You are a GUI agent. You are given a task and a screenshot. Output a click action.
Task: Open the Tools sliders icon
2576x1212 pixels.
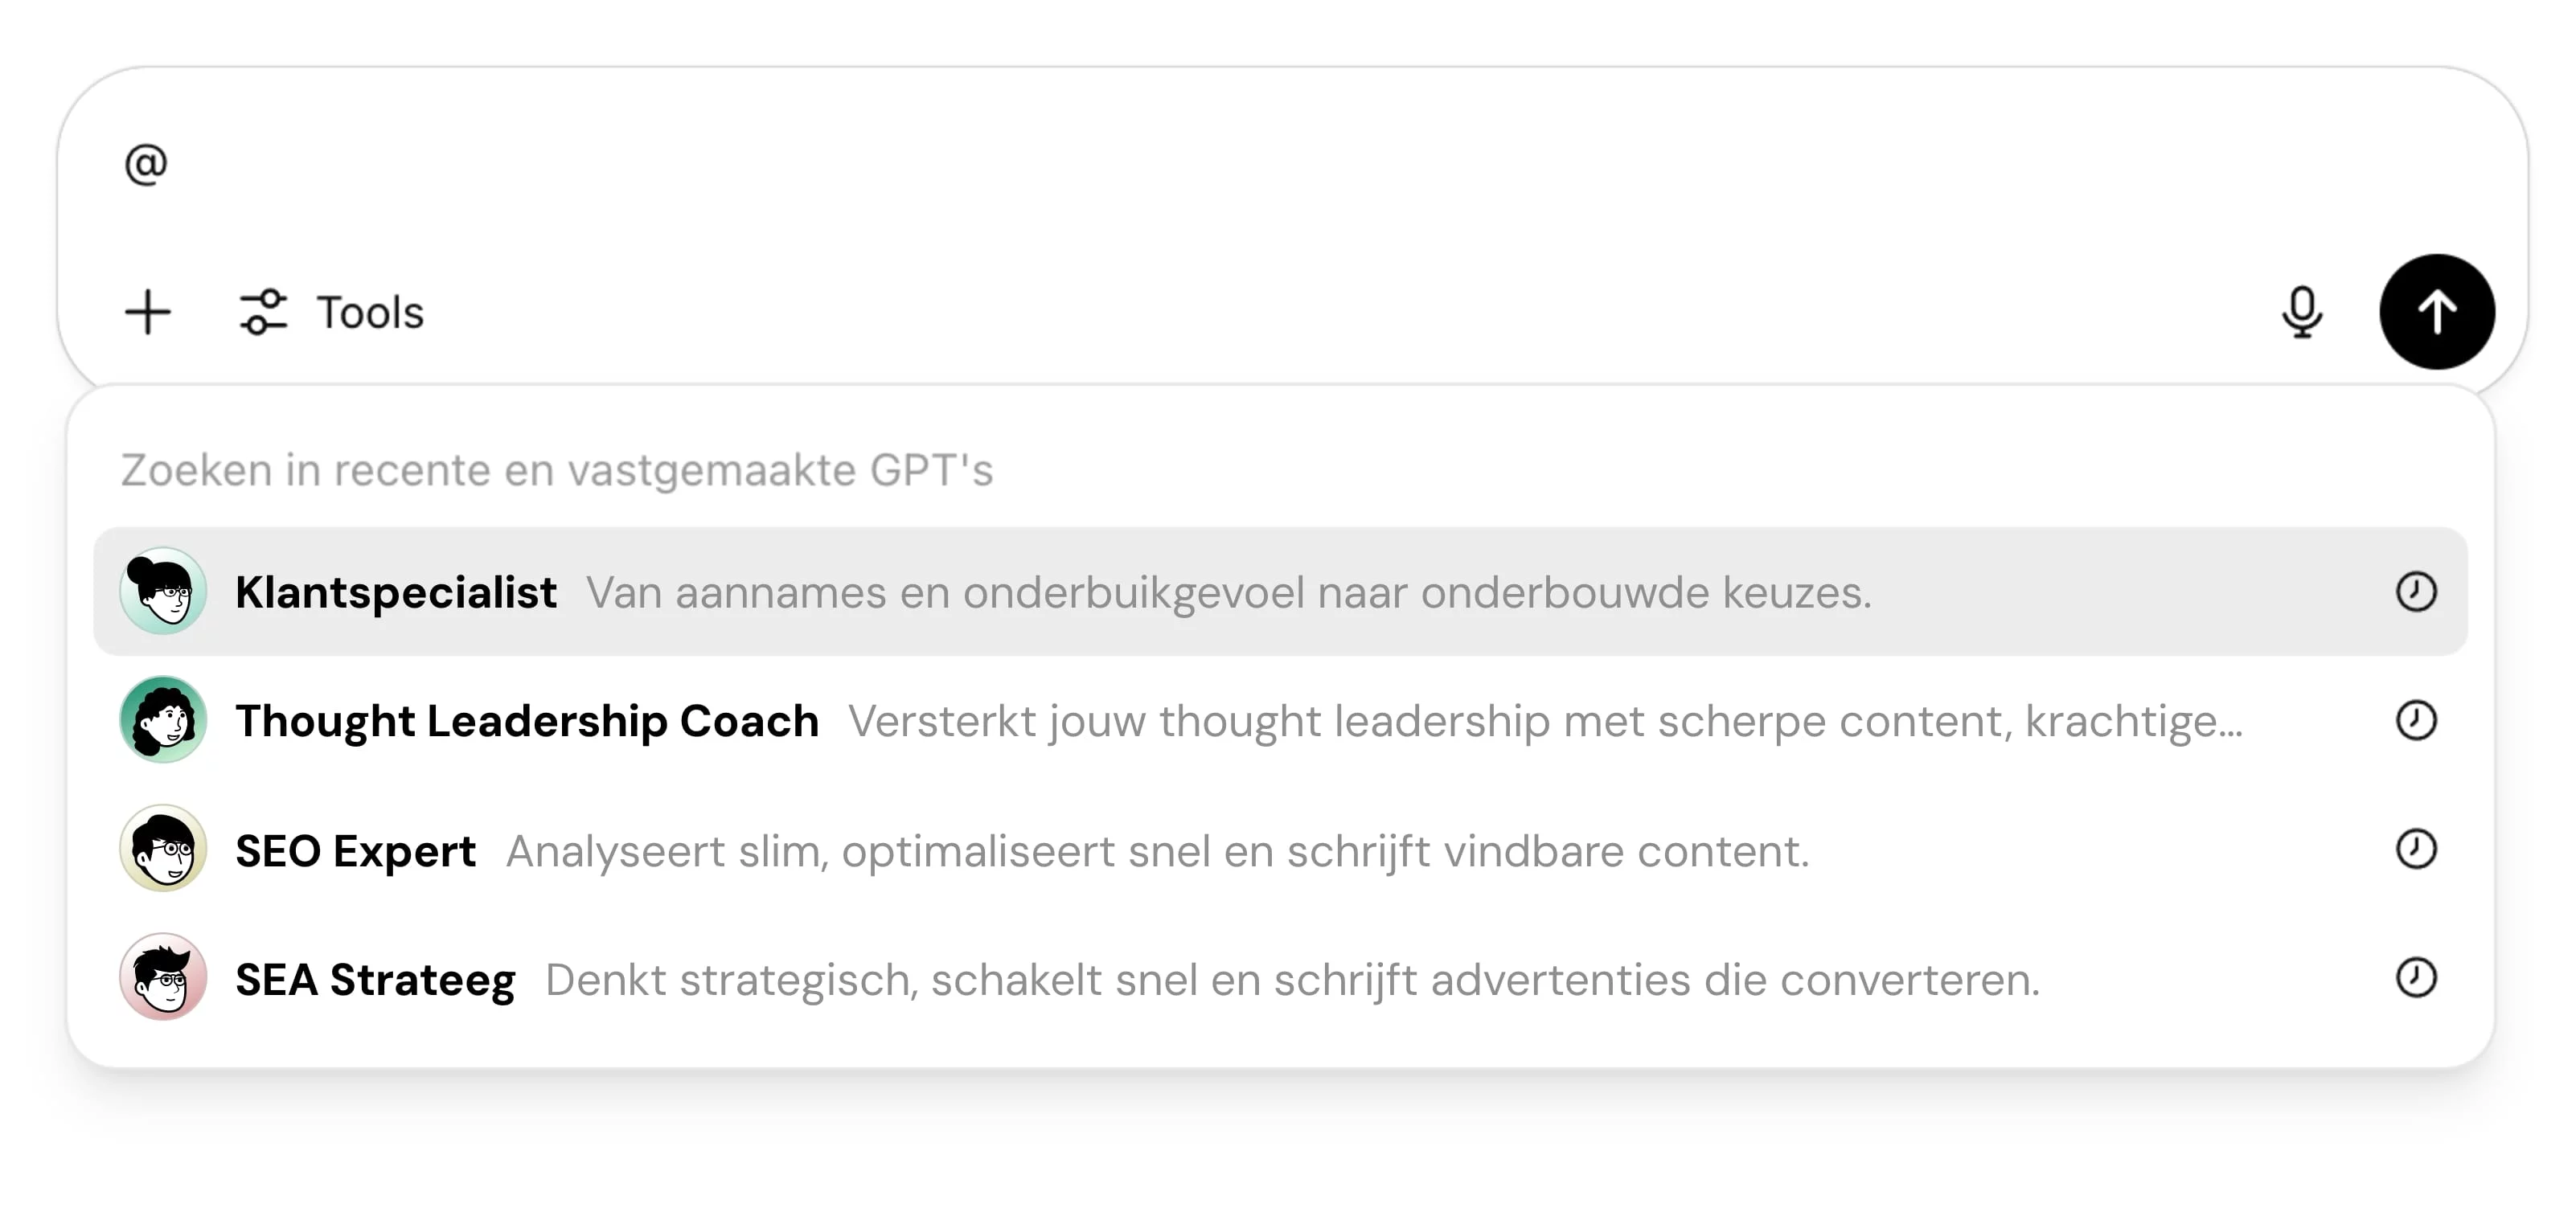pos(263,312)
